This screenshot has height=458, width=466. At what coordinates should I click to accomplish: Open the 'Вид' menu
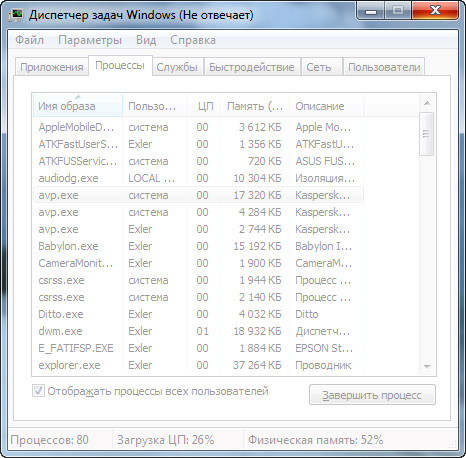pos(146,40)
